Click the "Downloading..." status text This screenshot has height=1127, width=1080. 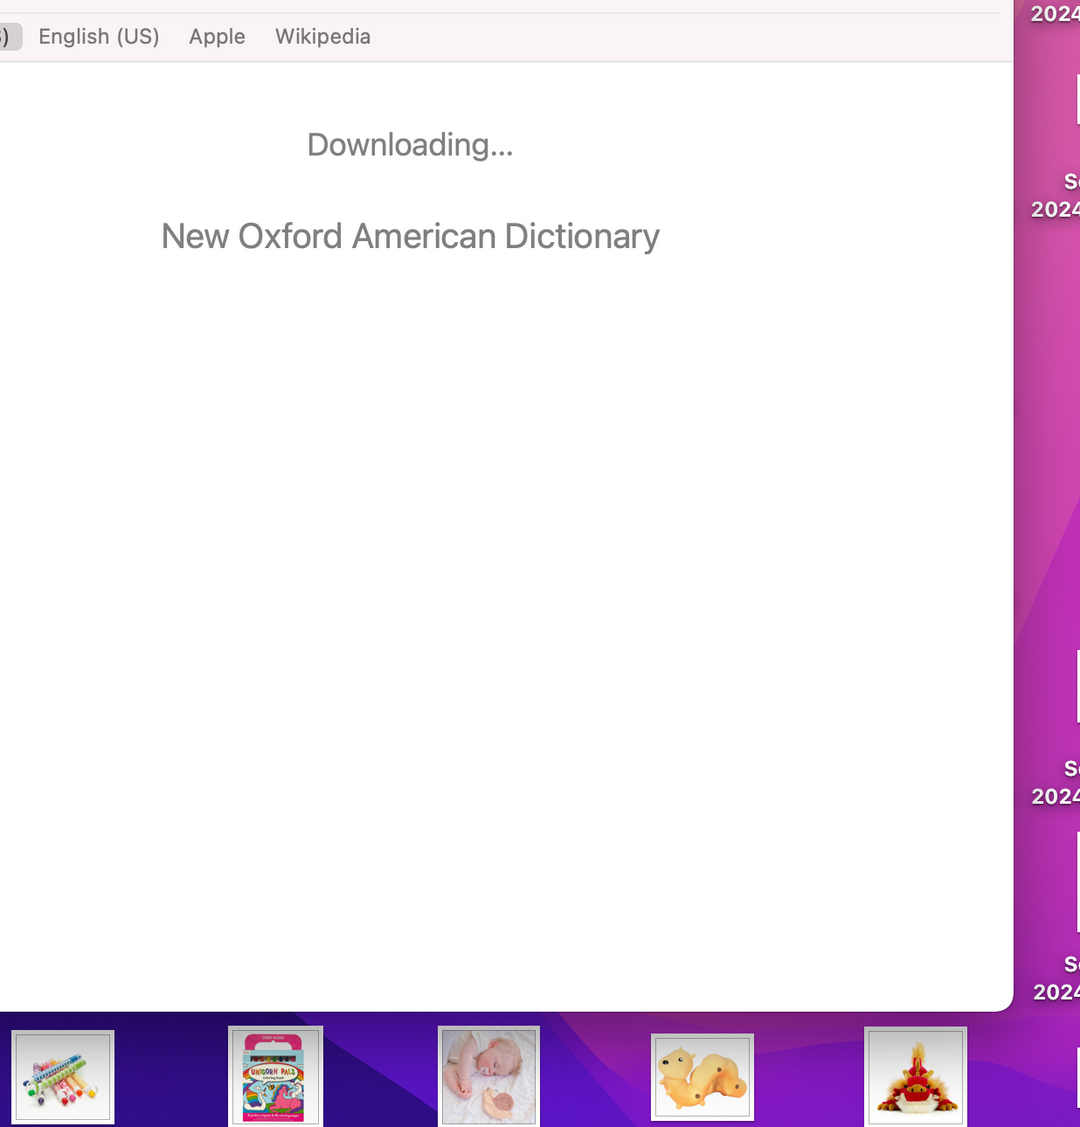click(x=410, y=145)
